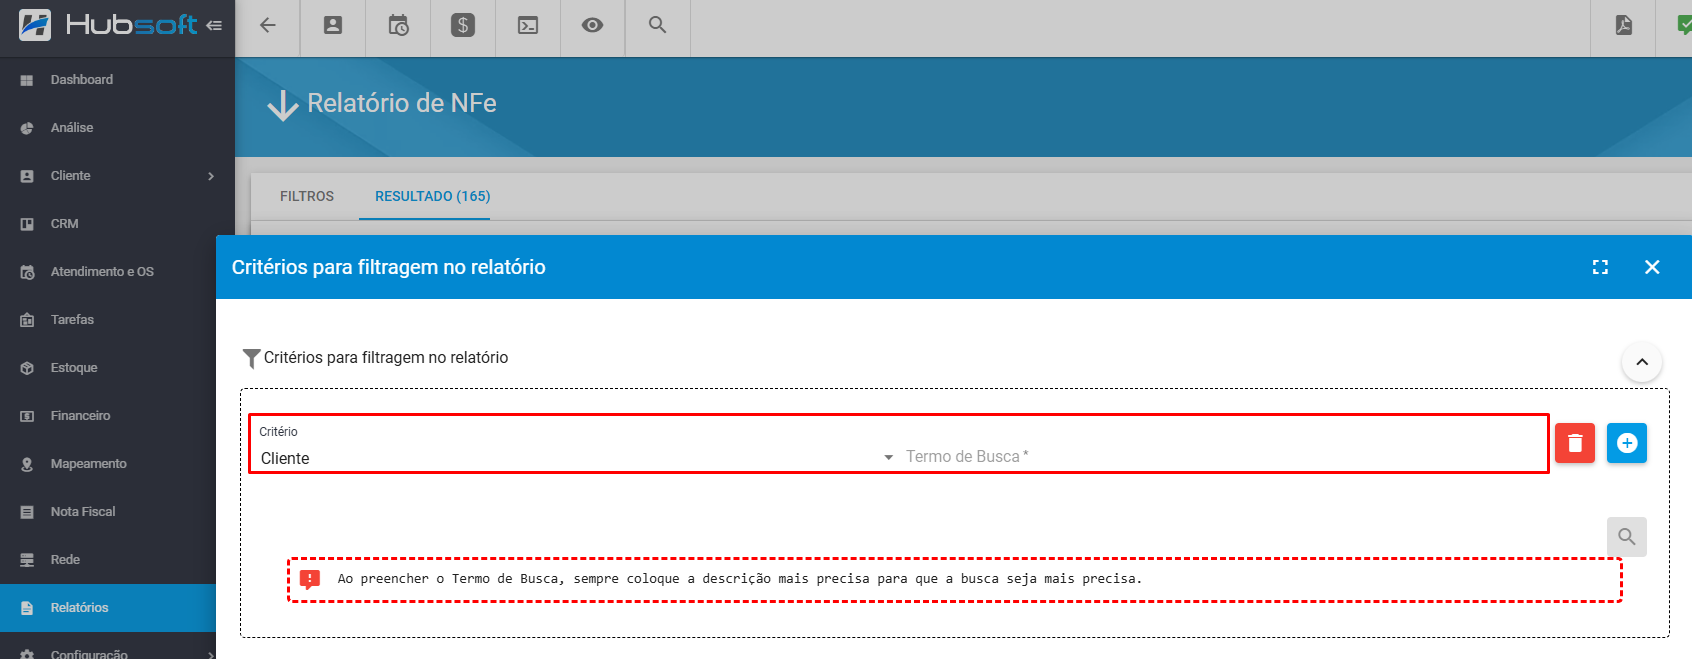Viewport: 1692px width, 659px height.
Task: Switch to the RESULTADO (165) tab
Action: (x=433, y=196)
